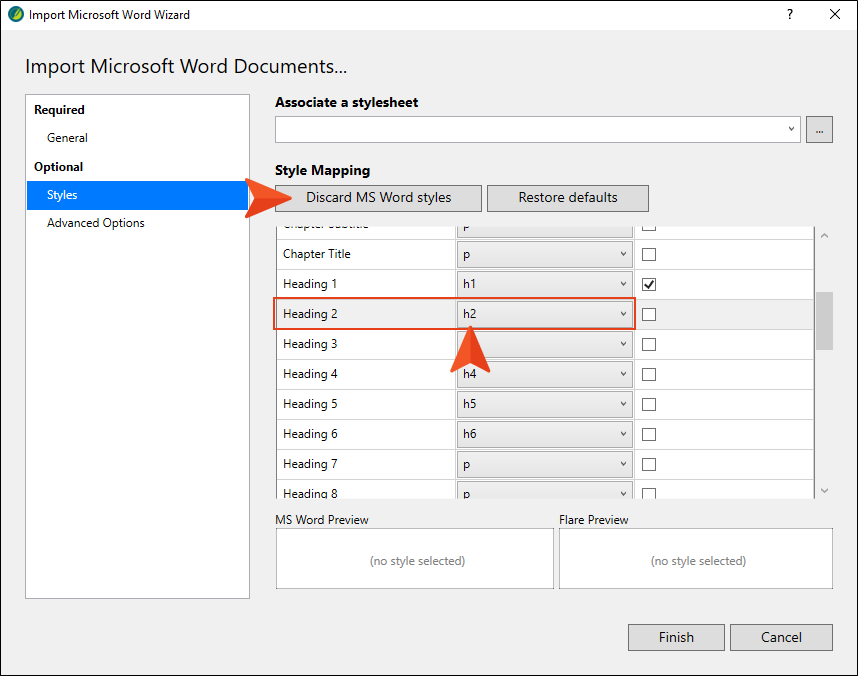Select the Heading 6 style row label
The width and height of the screenshot is (858, 676).
tap(310, 435)
